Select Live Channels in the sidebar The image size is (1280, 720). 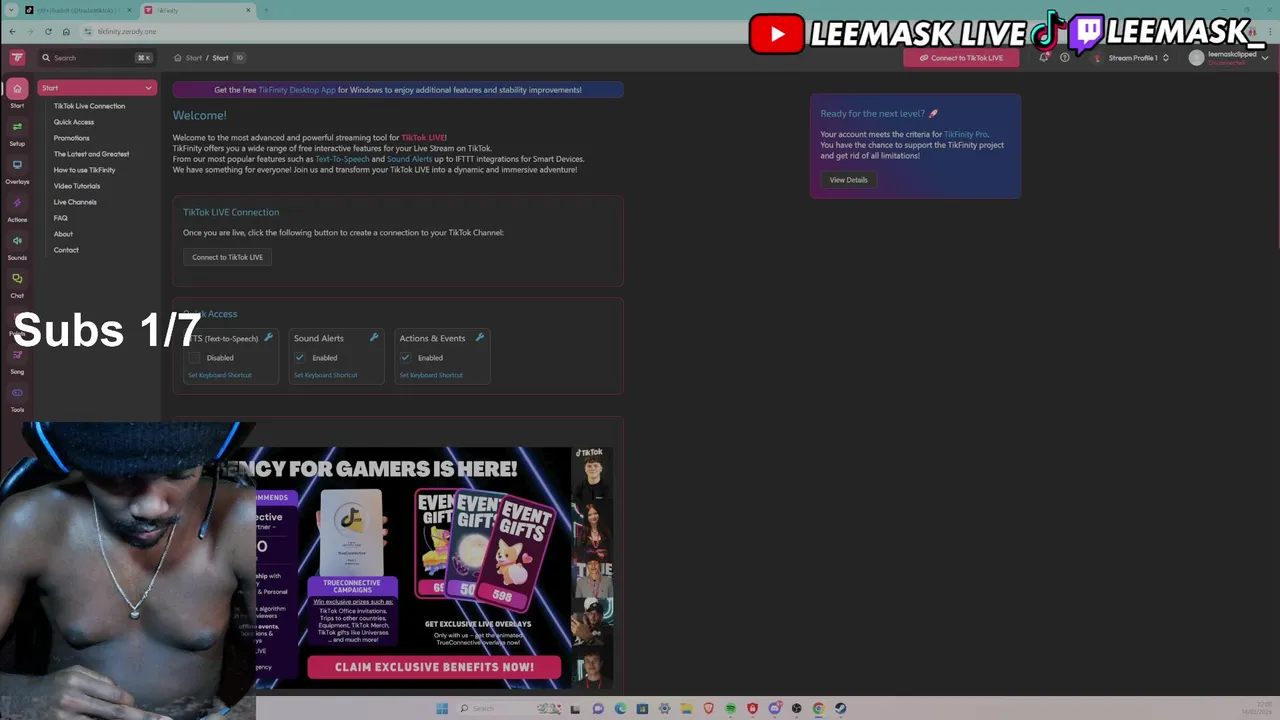click(75, 202)
